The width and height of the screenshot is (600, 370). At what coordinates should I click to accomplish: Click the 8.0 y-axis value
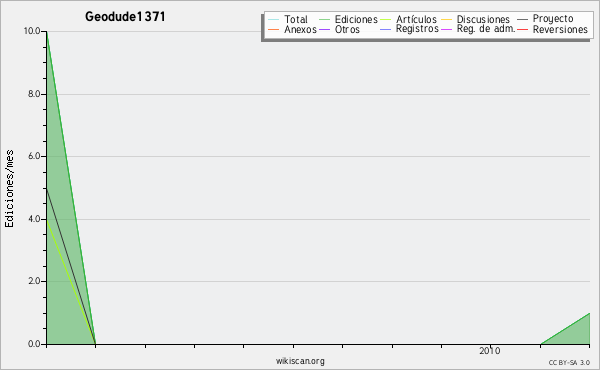pyautogui.click(x=34, y=94)
